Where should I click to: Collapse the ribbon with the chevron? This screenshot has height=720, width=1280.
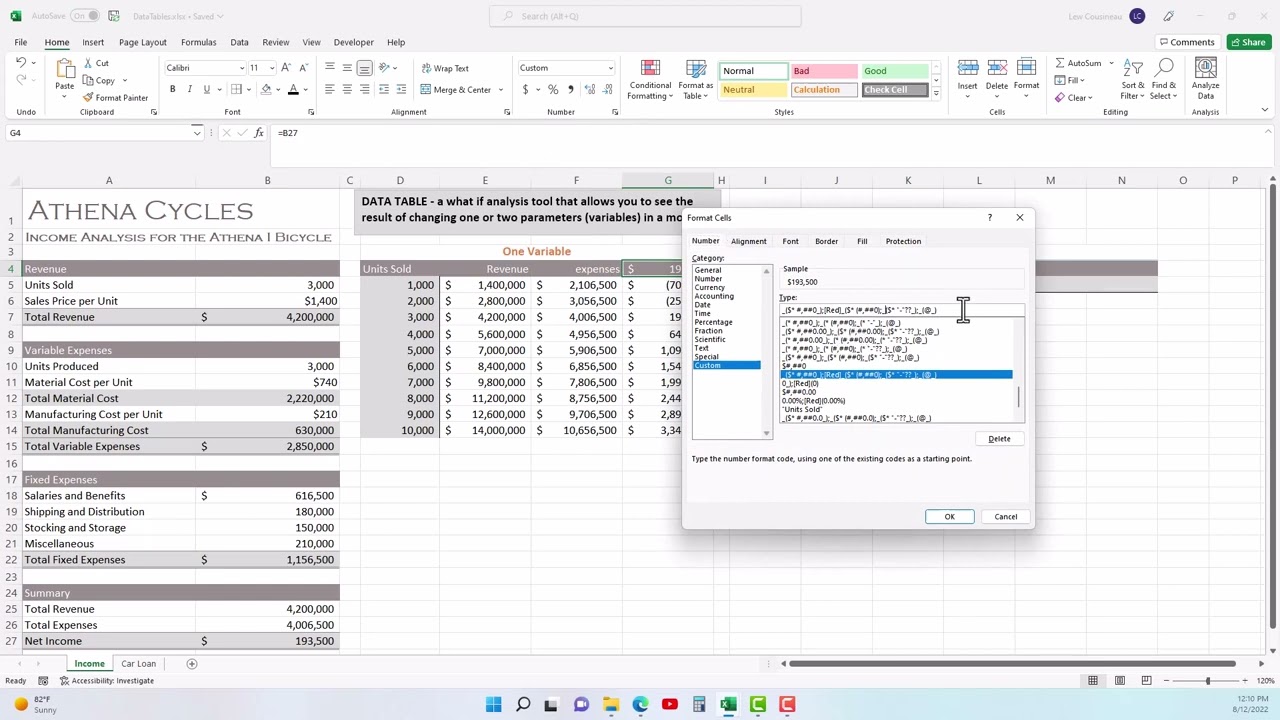pyautogui.click(x=1265, y=111)
